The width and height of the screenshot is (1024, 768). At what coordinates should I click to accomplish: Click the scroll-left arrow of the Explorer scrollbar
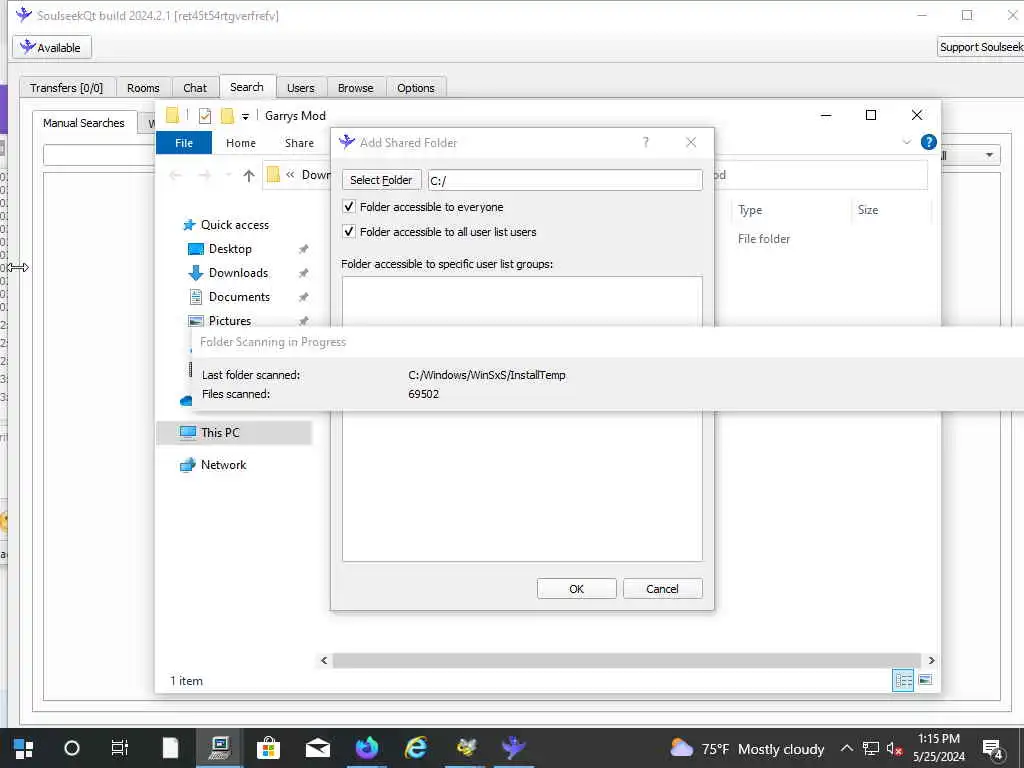point(325,661)
